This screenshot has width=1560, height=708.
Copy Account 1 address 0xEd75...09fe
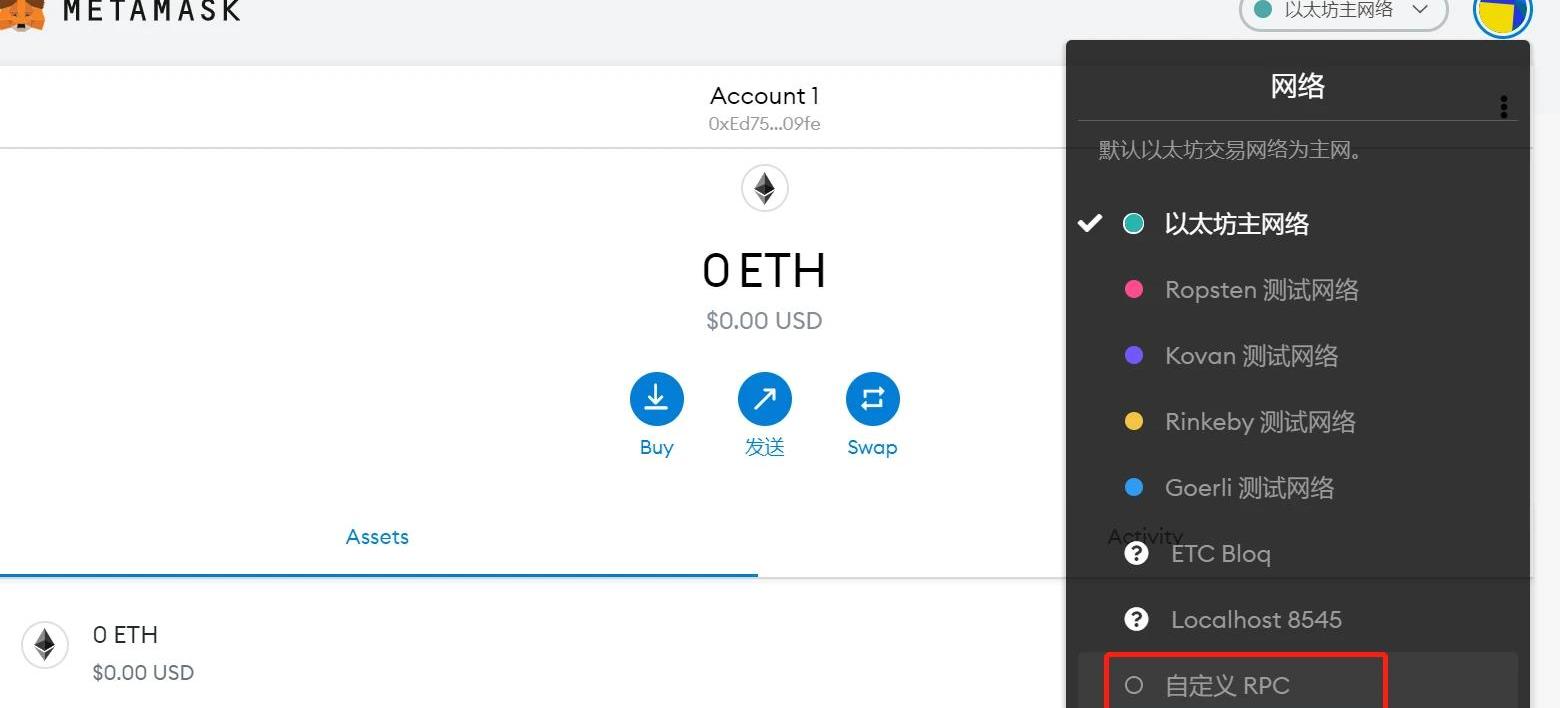coord(765,124)
